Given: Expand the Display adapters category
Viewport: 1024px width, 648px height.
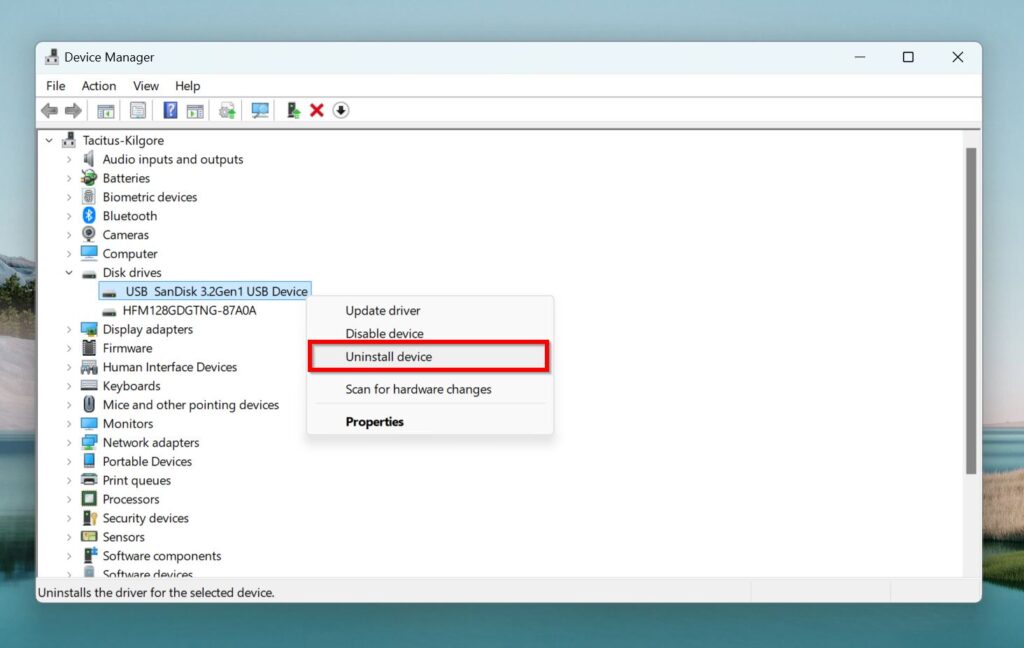Looking at the screenshot, I should (68, 330).
